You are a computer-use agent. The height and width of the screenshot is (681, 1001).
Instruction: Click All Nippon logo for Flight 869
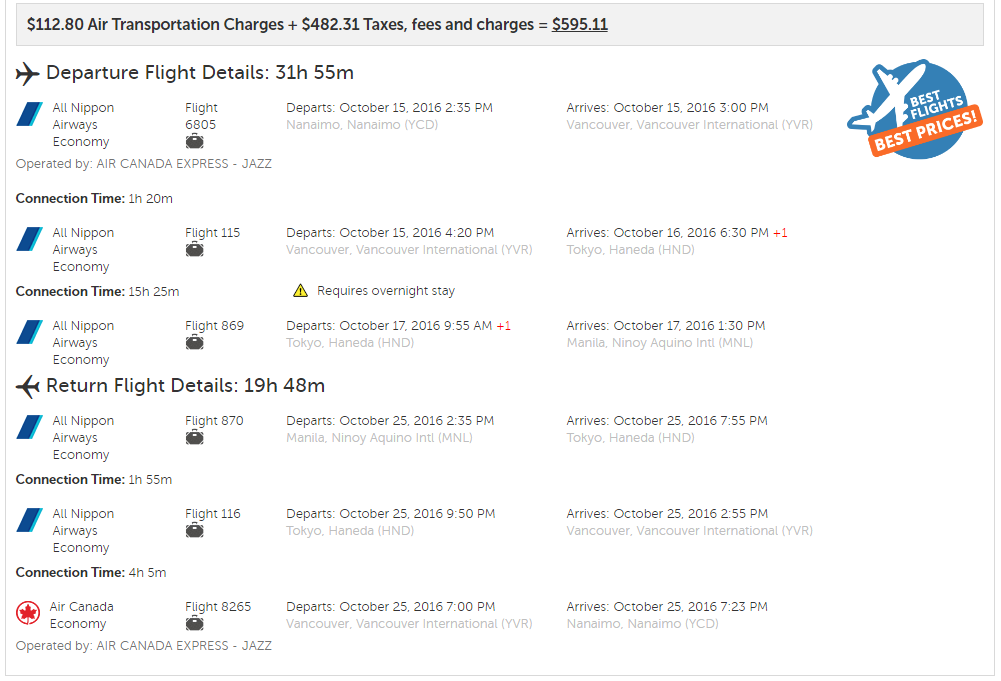point(29,333)
